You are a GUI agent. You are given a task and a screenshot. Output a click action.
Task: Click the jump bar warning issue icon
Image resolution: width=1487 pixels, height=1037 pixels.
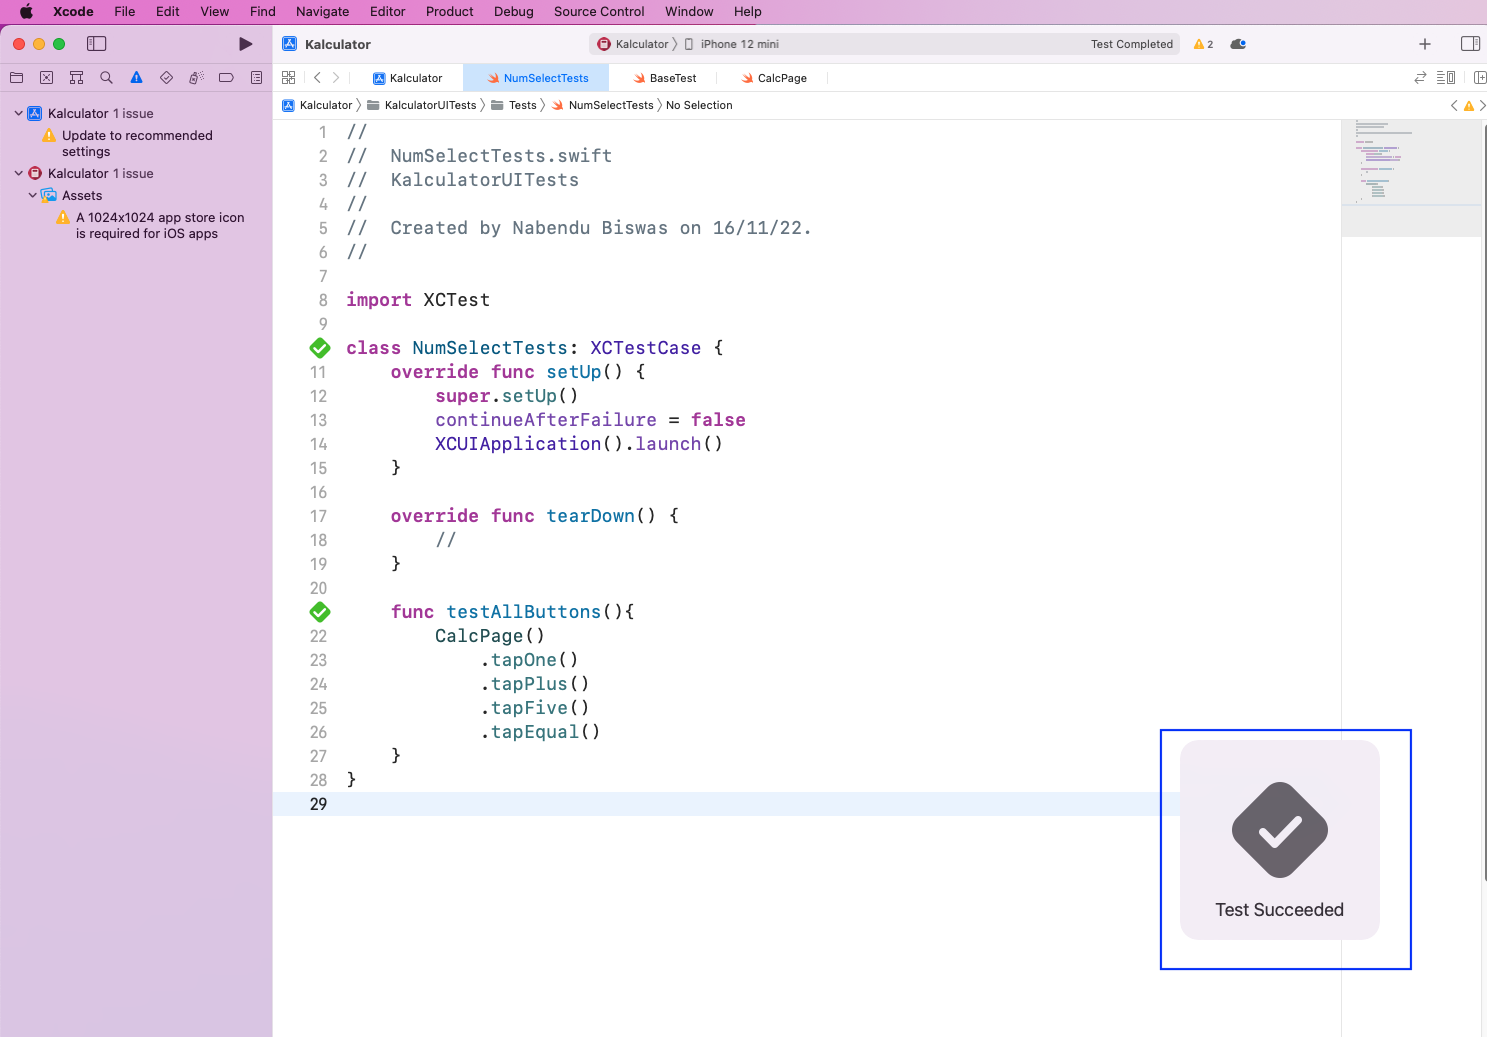[x=1468, y=105]
